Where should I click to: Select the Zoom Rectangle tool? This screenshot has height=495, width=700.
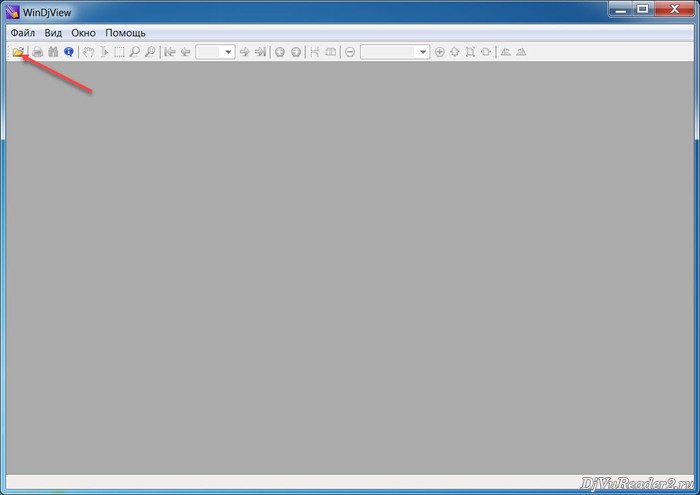pyautogui.click(x=150, y=52)
